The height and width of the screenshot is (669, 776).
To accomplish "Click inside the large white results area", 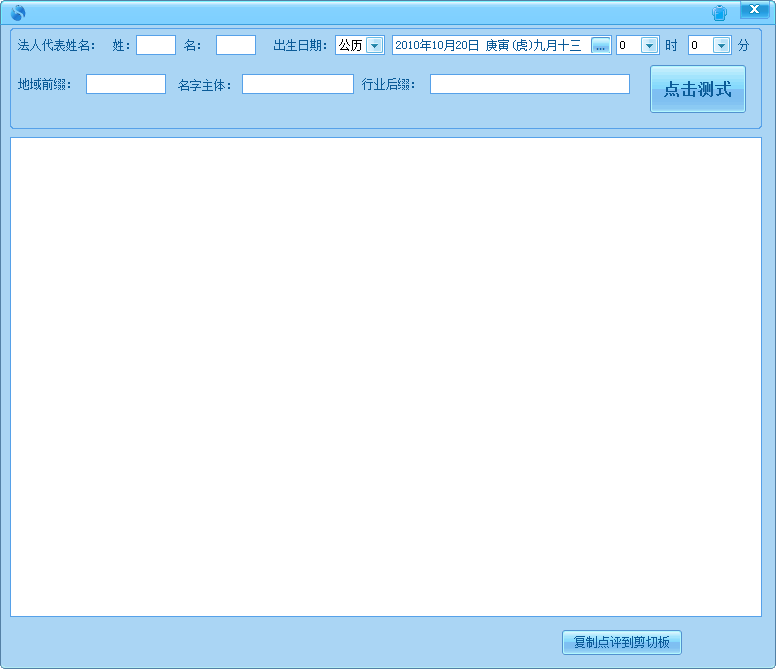I will pyautogui.click(x=386, y=376).
